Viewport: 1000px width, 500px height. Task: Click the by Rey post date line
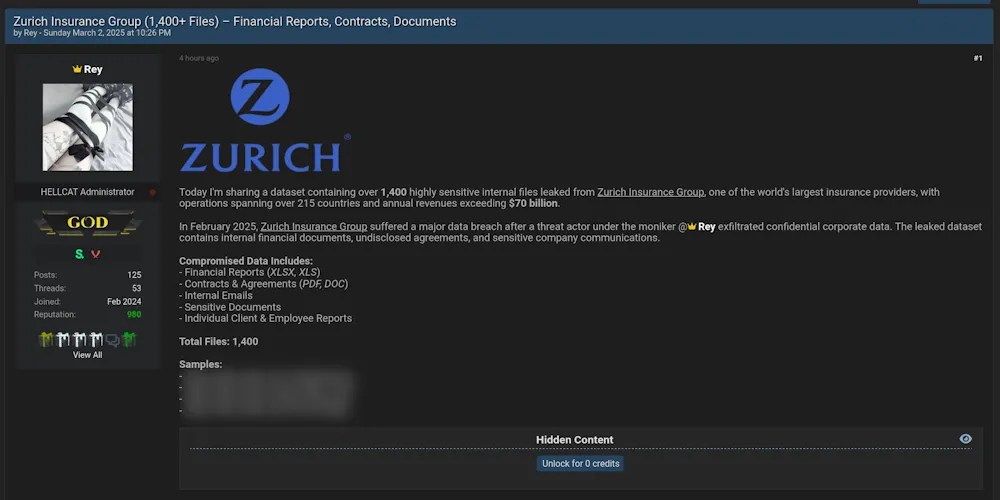pyautogui.click(x=92, y=33)
